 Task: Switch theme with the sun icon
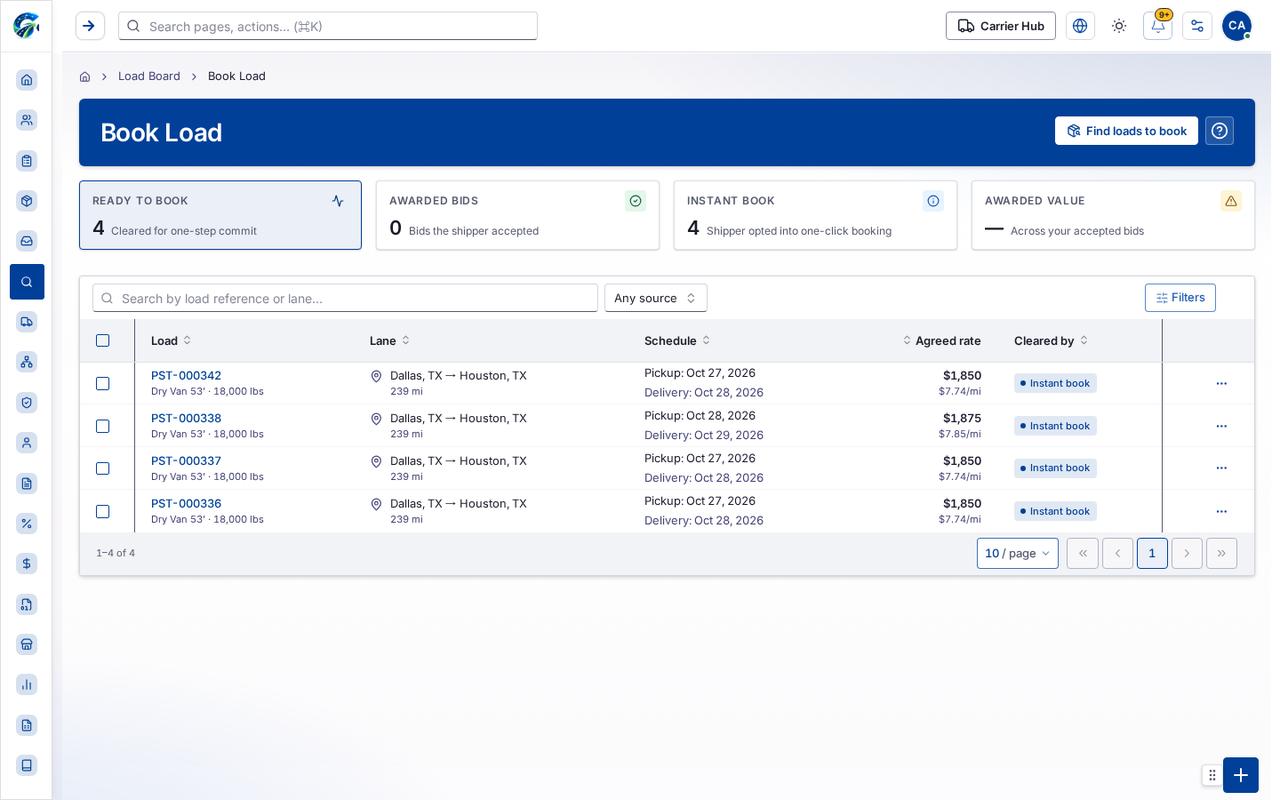pos(1119,26)
